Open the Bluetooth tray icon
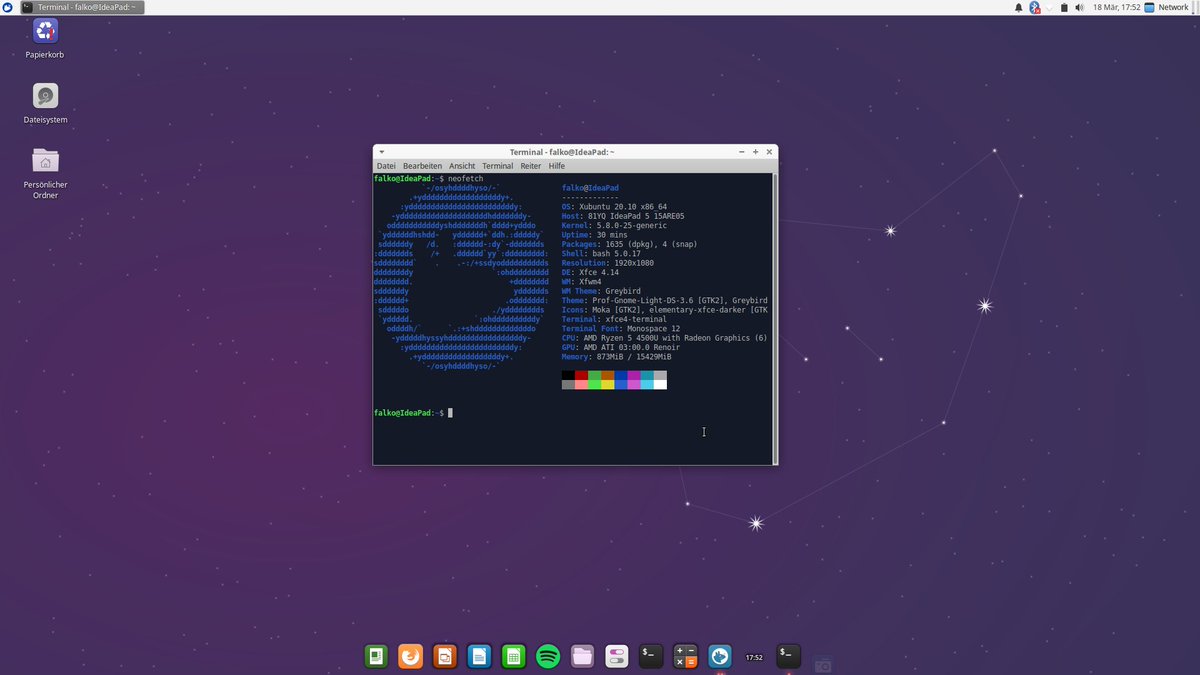The image size is (1200, 675). pos(1035,7)
